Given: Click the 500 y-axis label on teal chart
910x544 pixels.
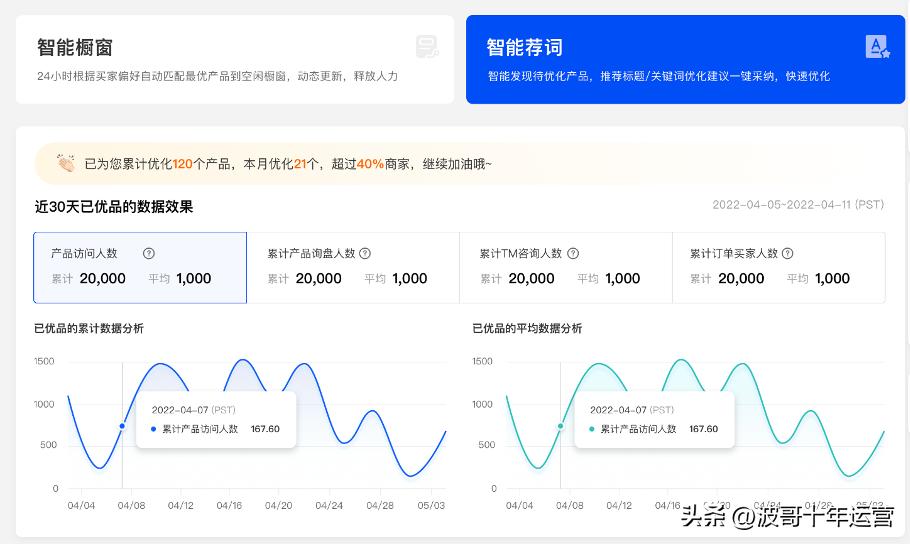Looking at the screenshot, I should (x=486, y=445).
